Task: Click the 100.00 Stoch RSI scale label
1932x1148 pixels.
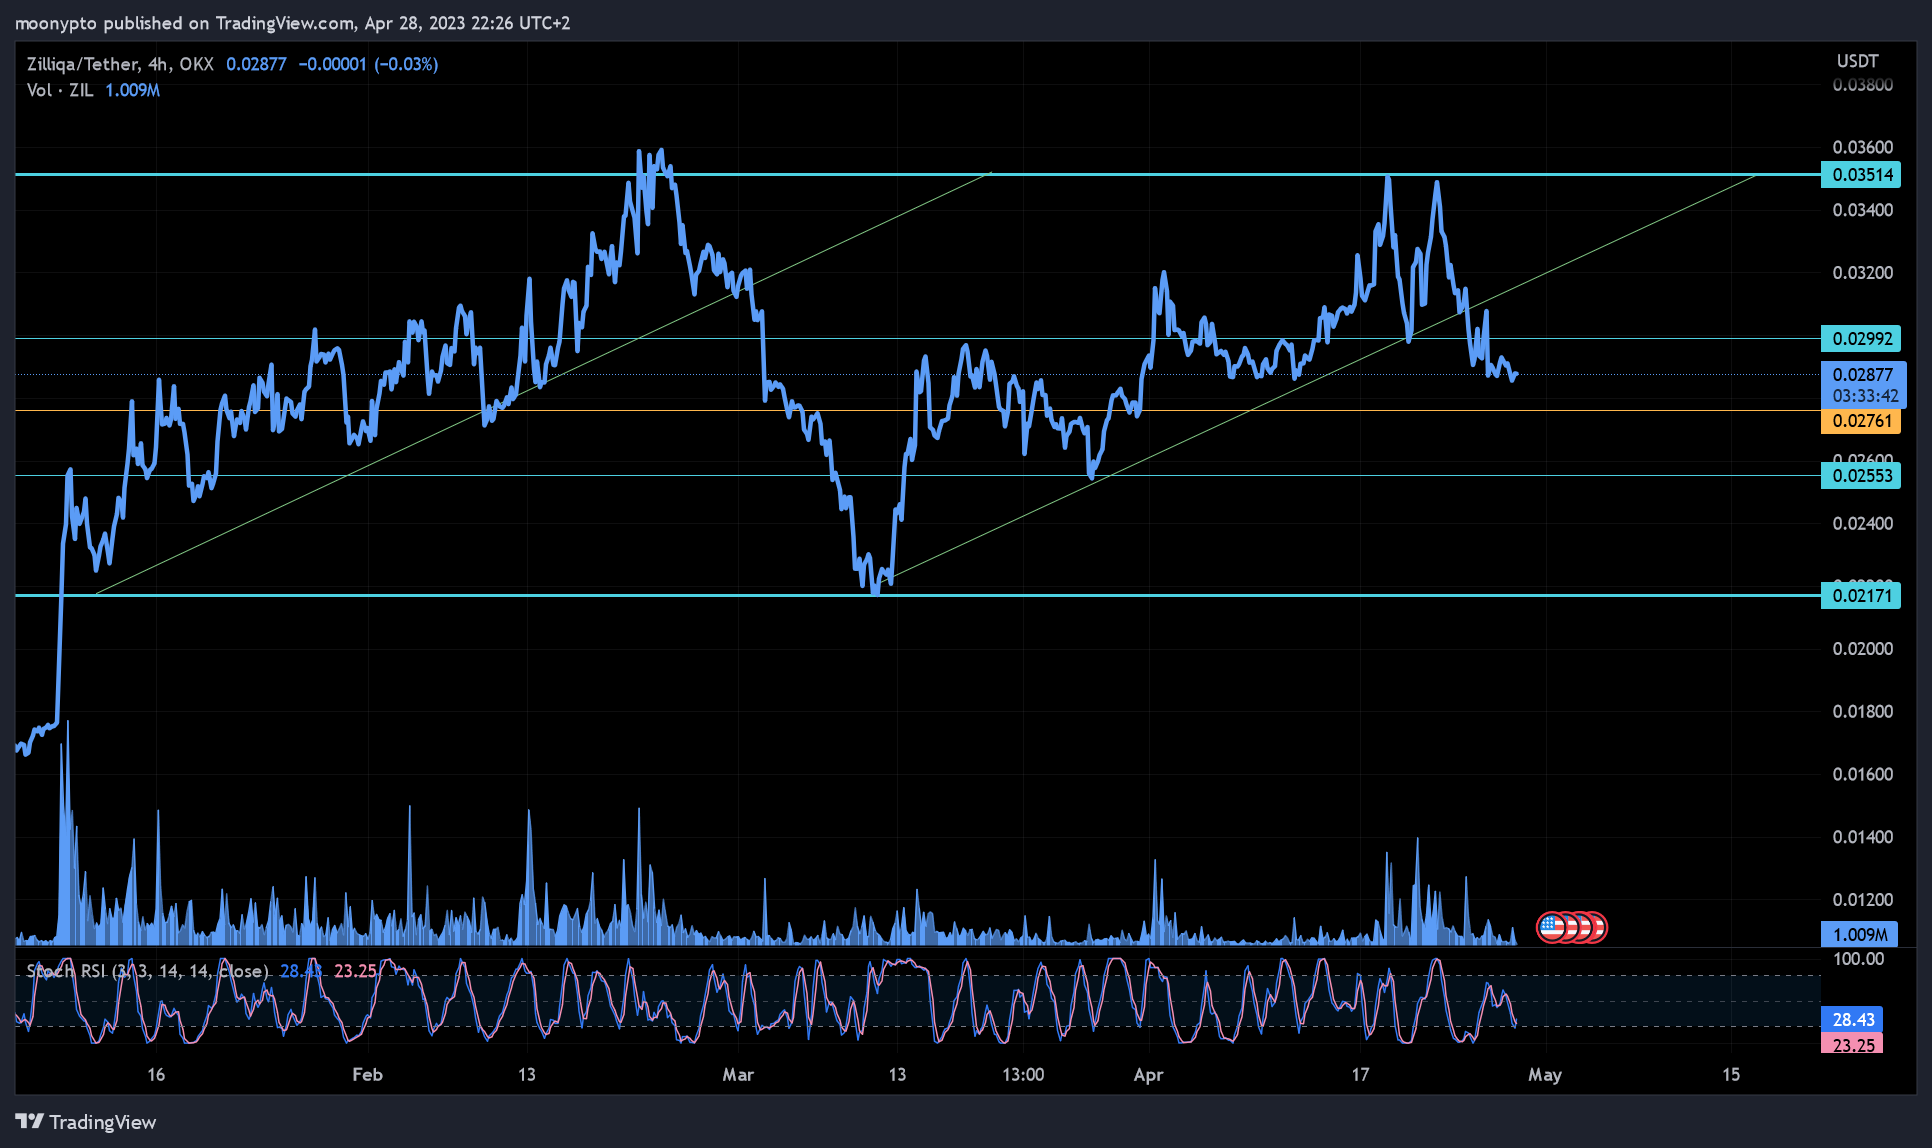Action: tap(1858, 959)
